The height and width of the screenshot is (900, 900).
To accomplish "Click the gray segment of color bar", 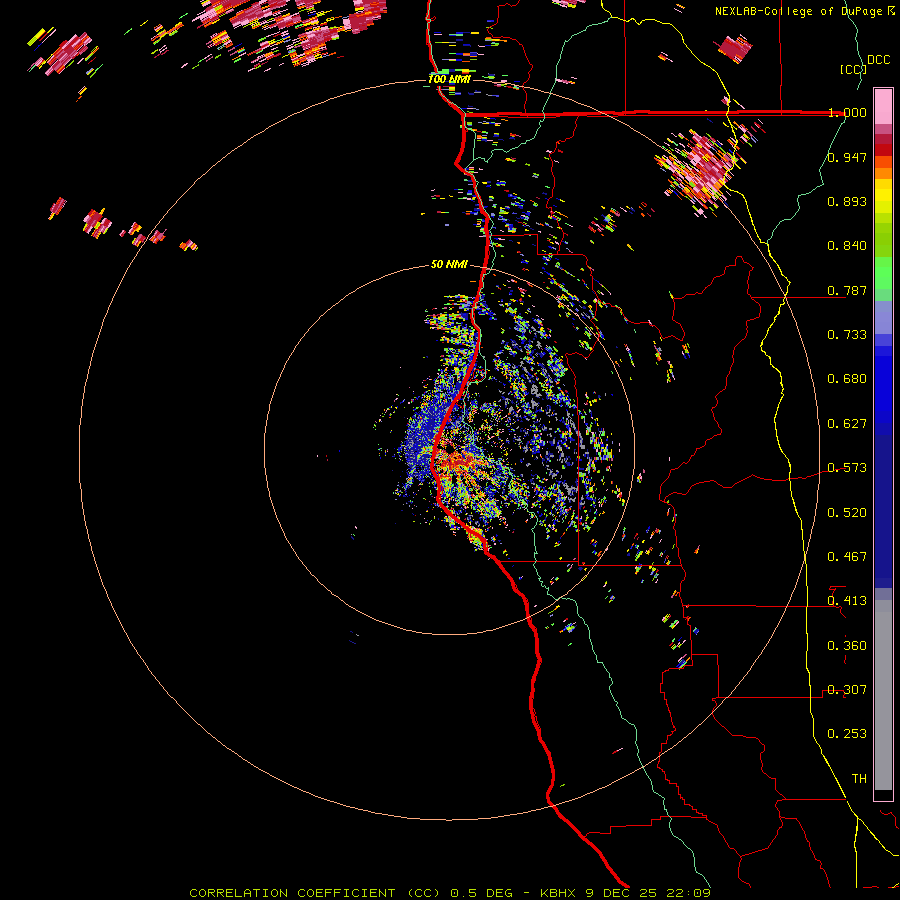I will (883, 695).
